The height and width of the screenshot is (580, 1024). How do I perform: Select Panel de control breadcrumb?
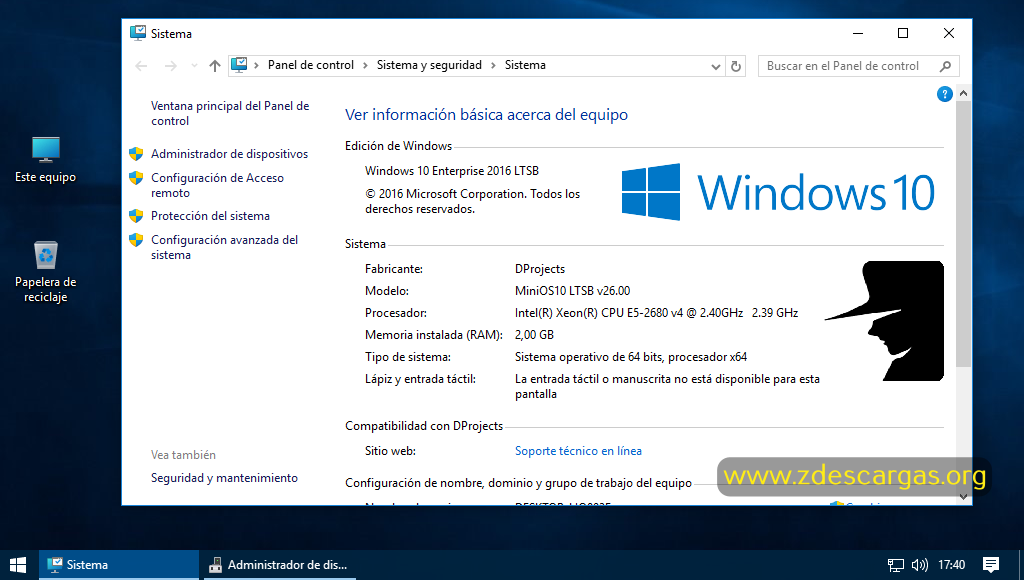(x=311, y=65)
